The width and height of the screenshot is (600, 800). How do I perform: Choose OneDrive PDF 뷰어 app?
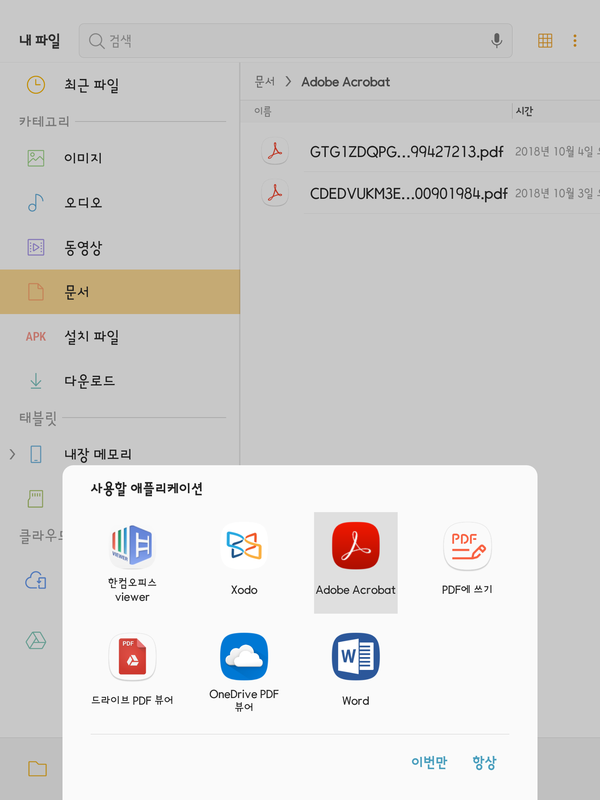point(244,673)
